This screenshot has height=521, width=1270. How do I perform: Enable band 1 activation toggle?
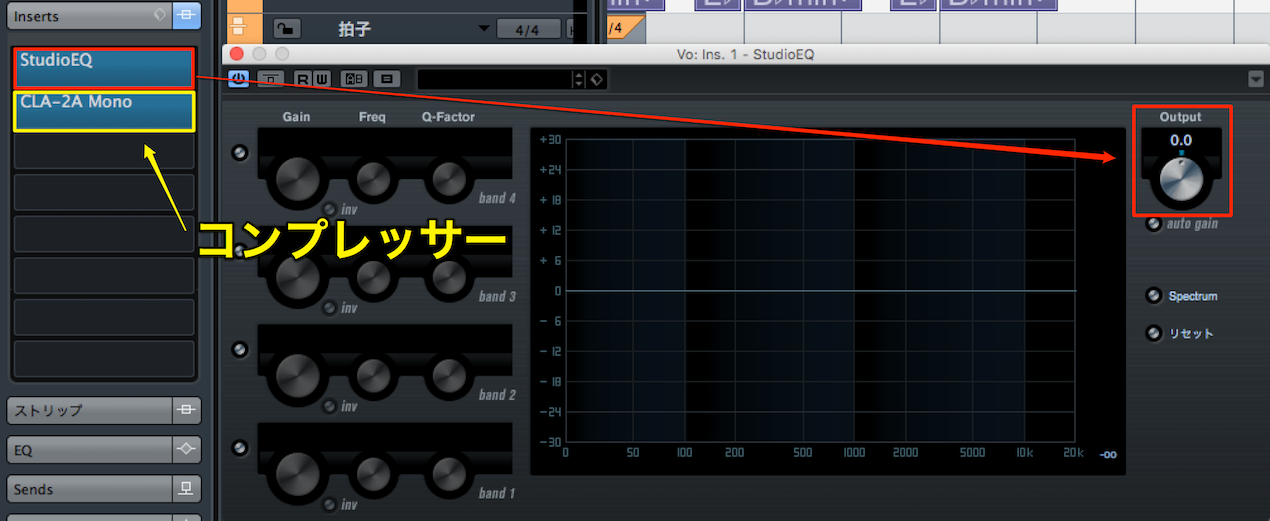click(x=239, y=447)
